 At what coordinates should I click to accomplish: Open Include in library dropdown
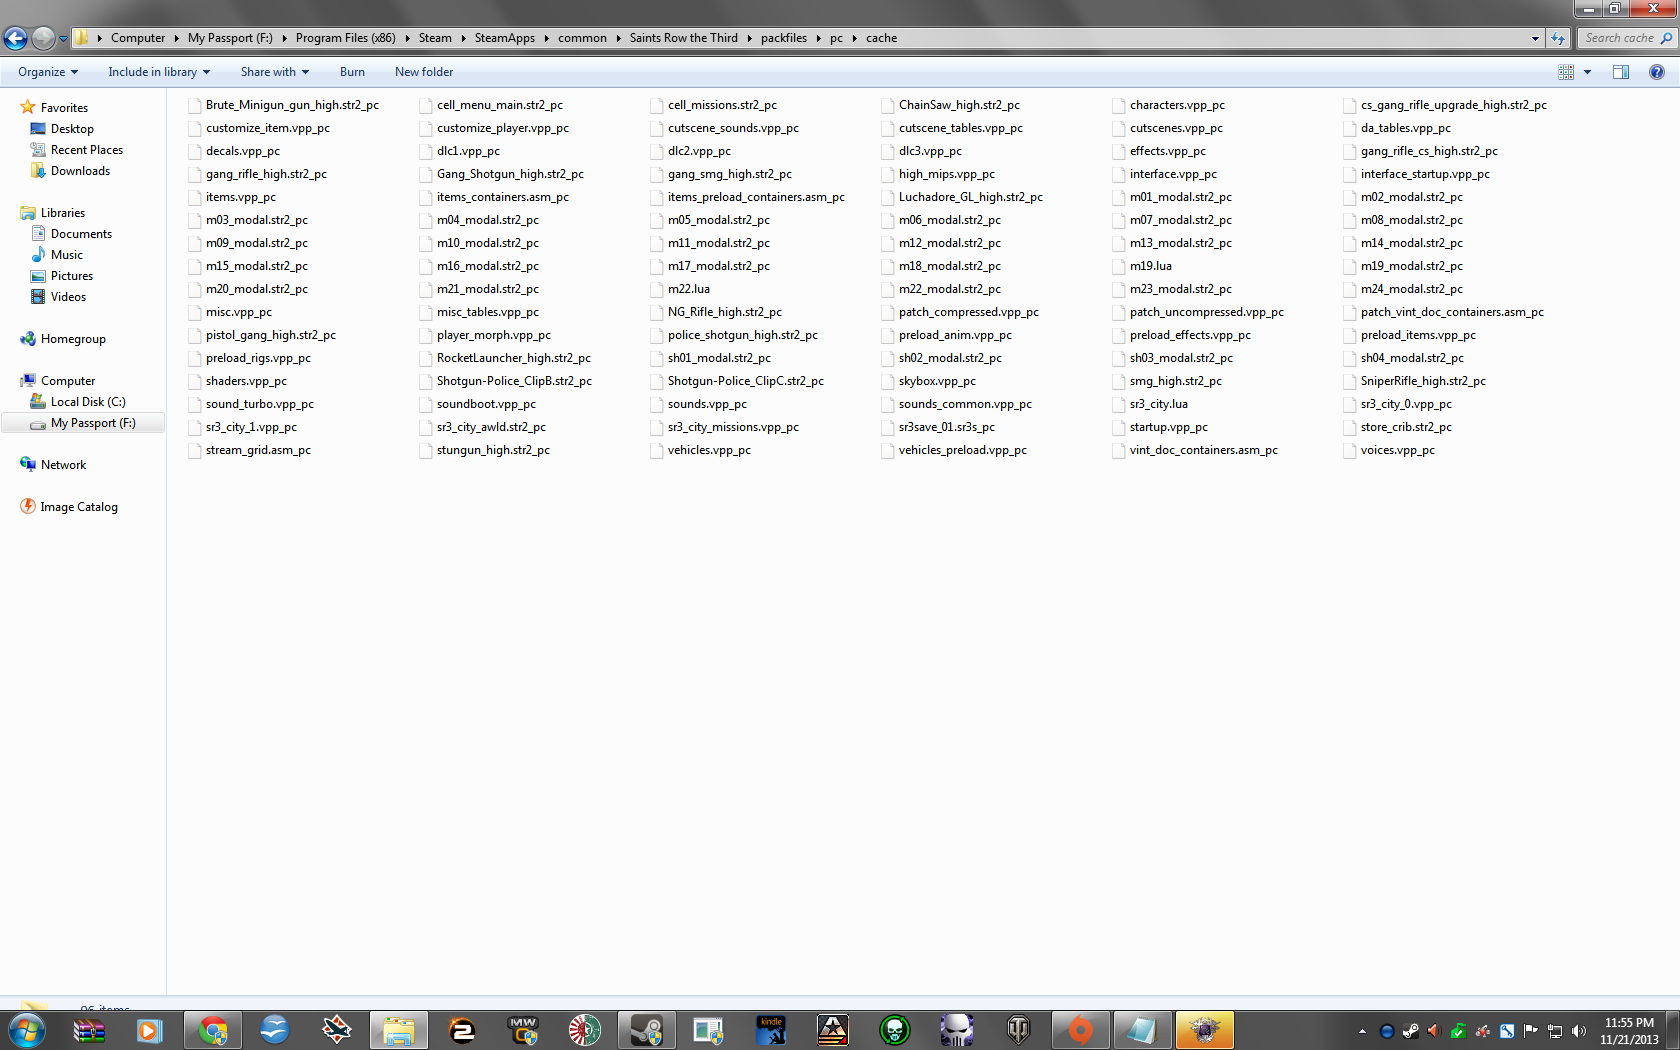tap(159, 72)
